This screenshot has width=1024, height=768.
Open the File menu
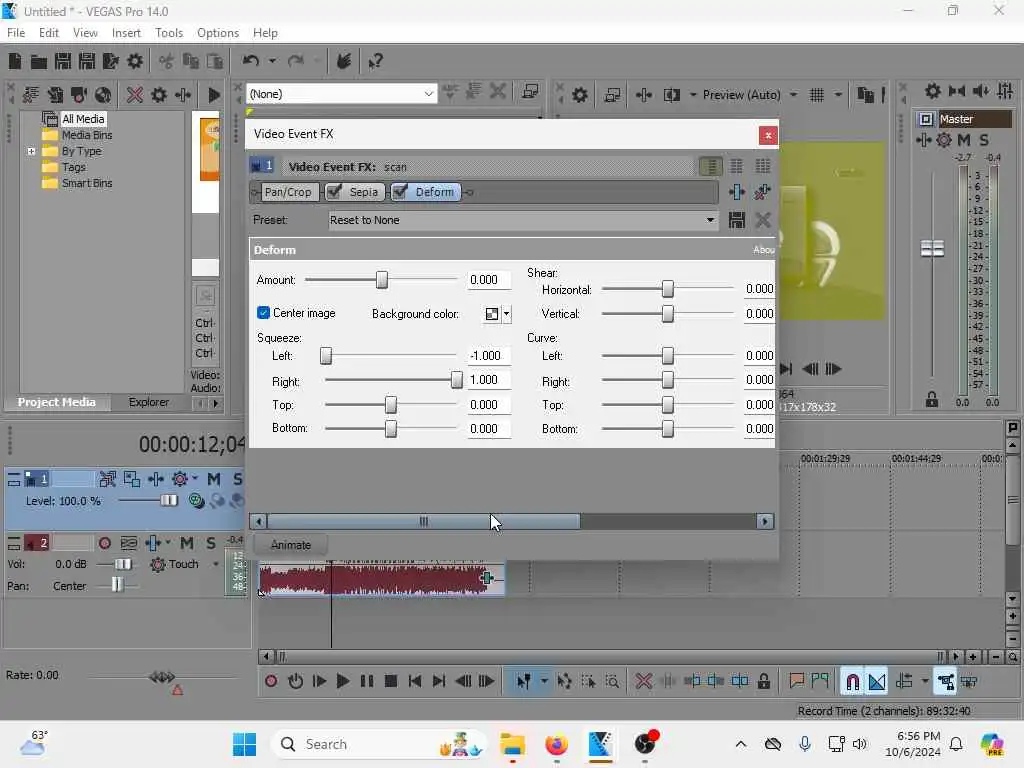16,33
